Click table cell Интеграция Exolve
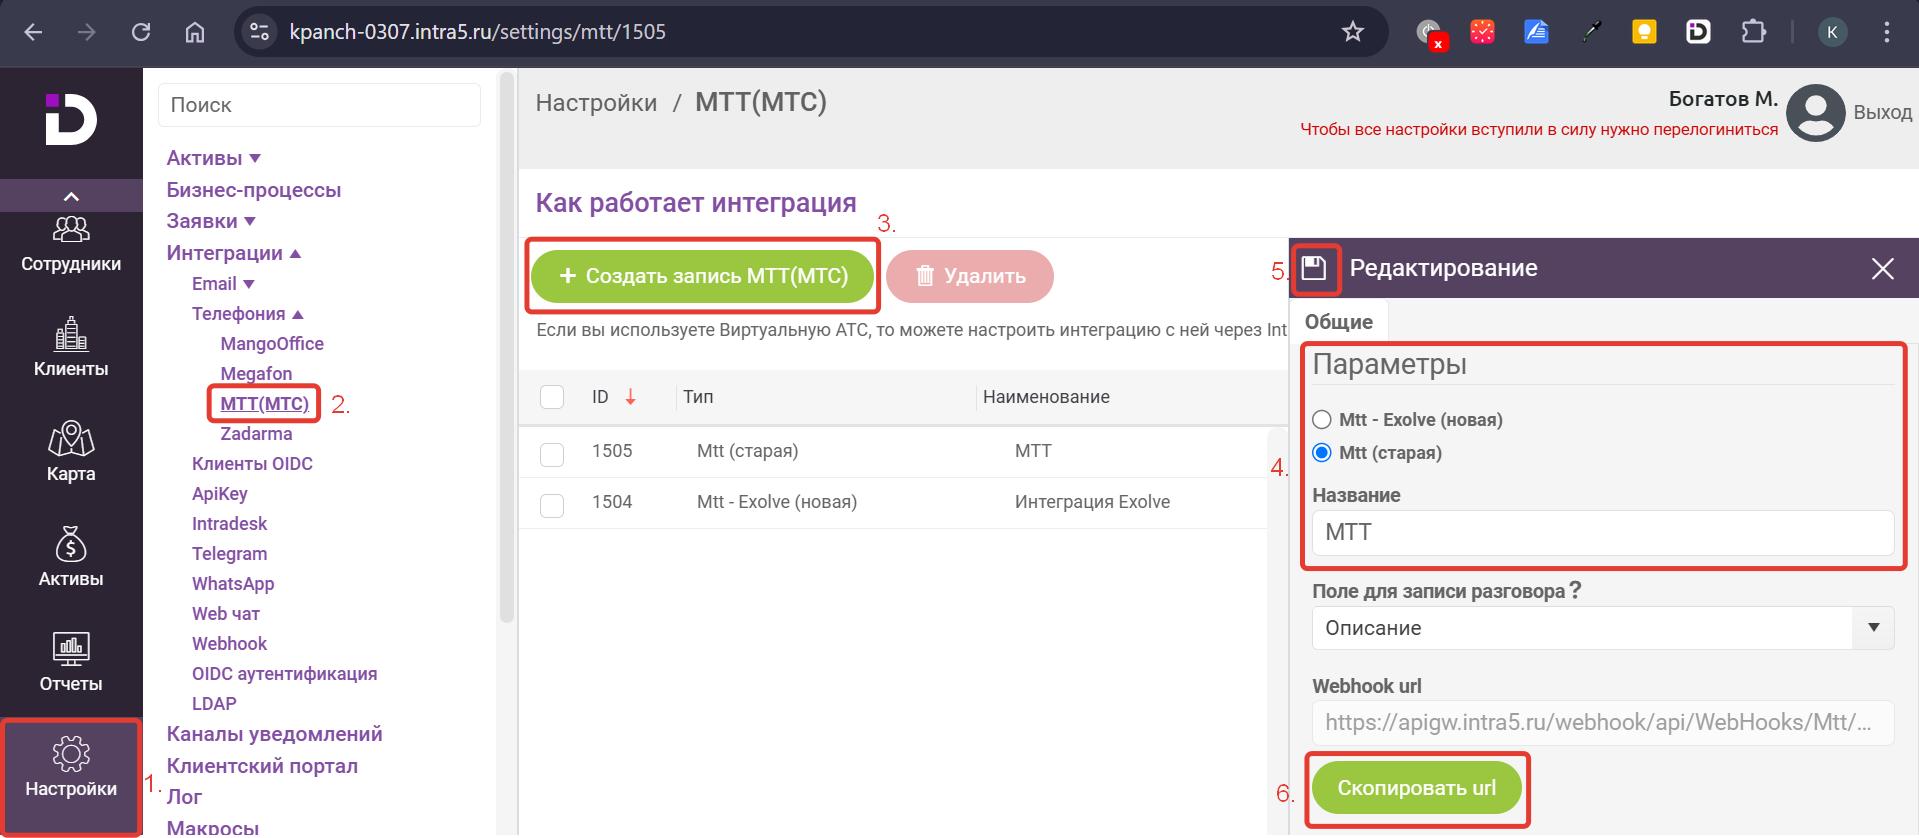This screenshot has width=1919, height=838. [x=1092, y=502]
